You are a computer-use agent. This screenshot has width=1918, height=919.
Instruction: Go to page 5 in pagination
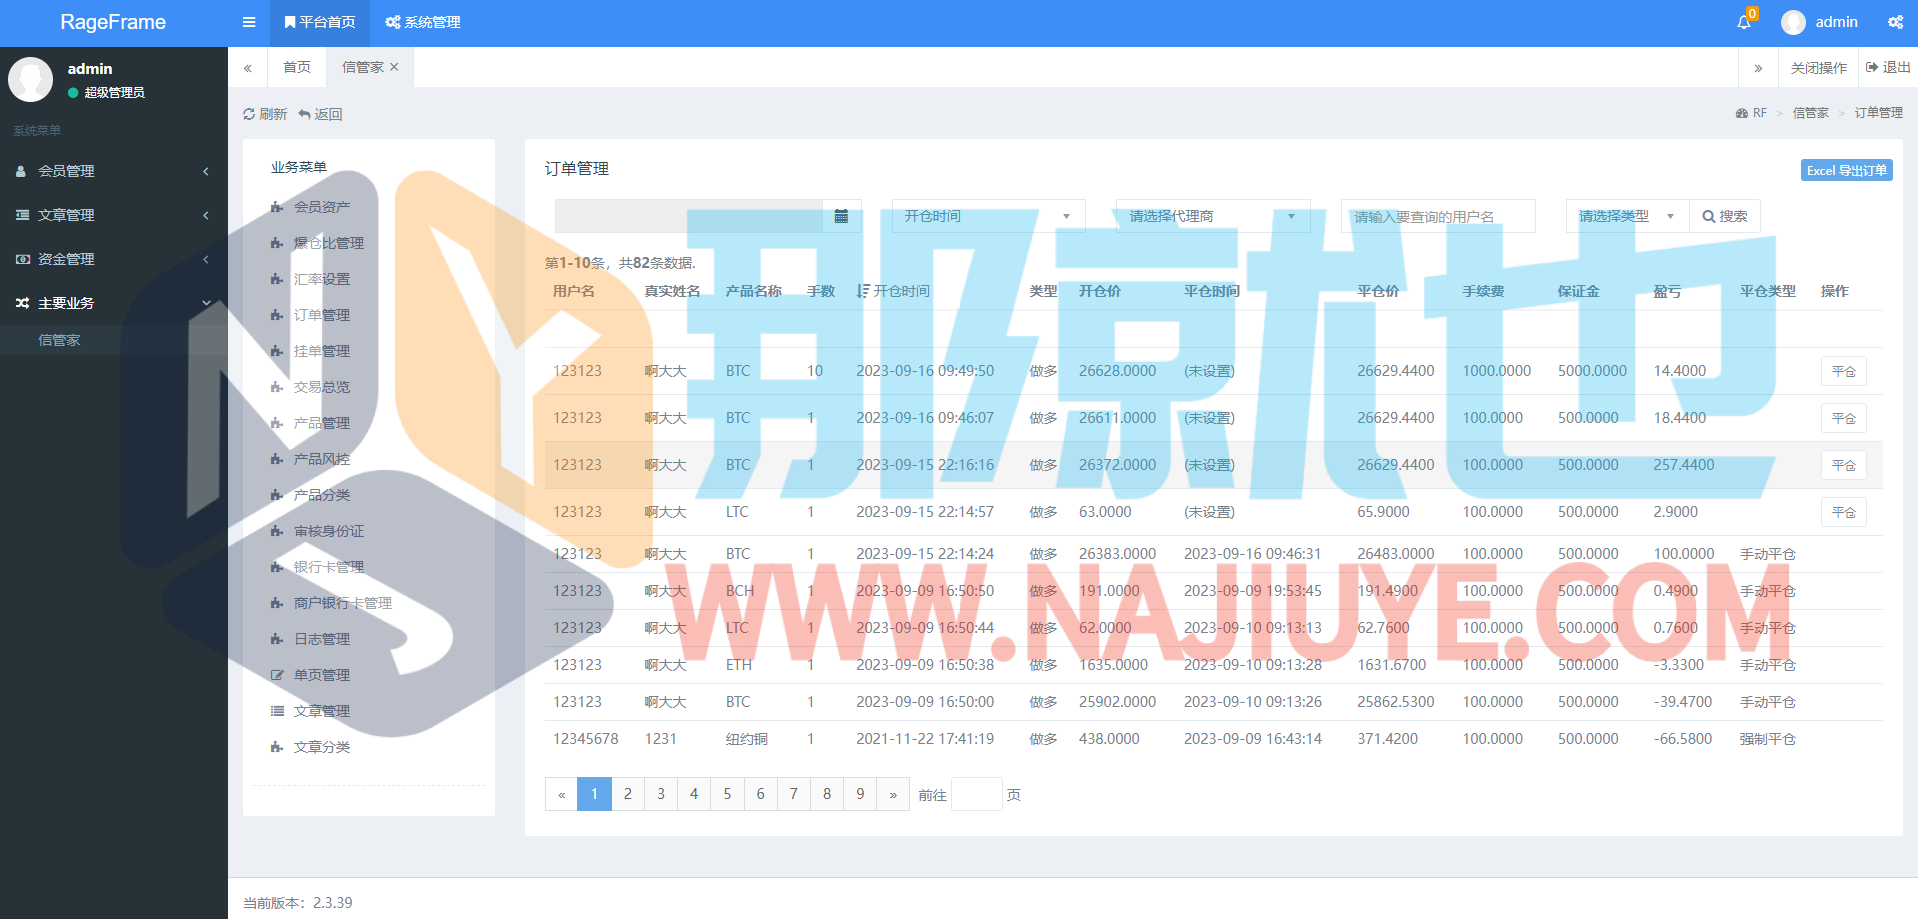click(x=727, y=794)
